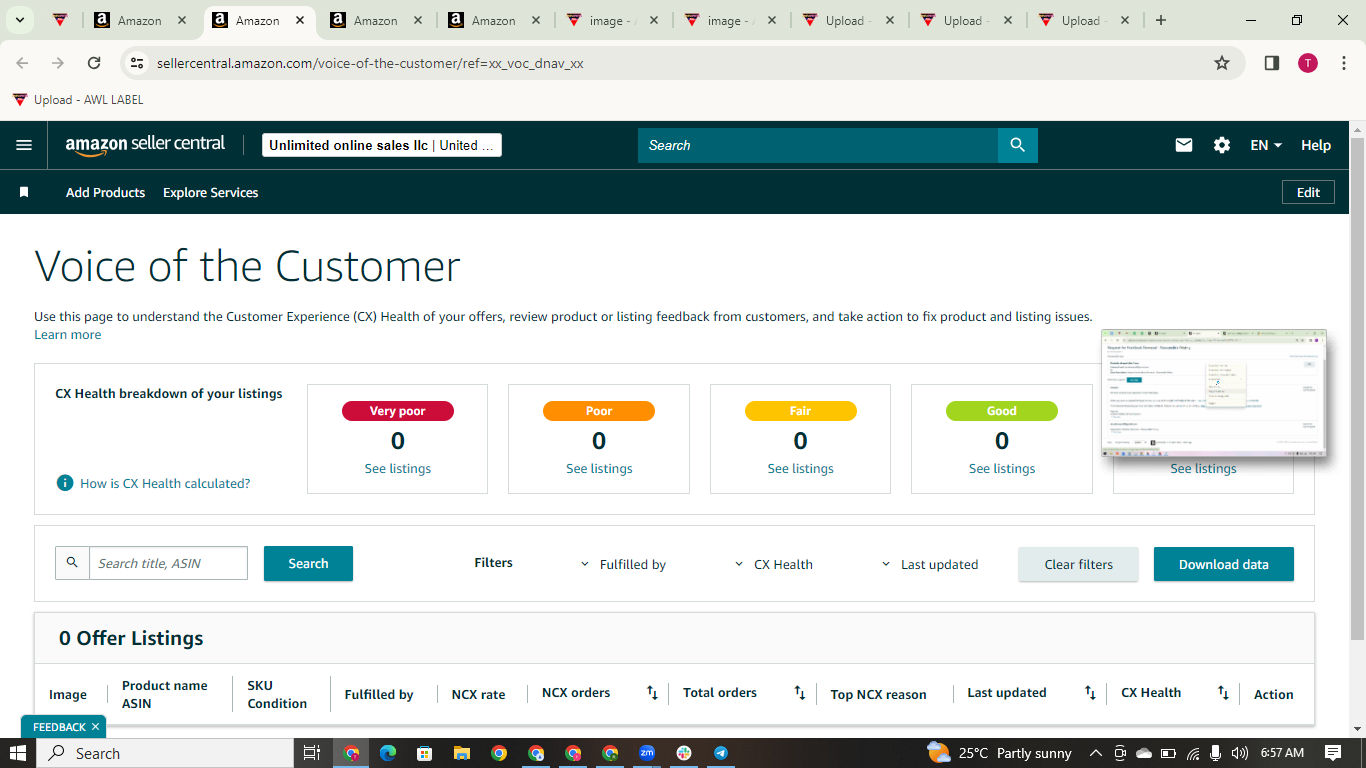Click the page vertical scrollbar
1366x768 pixels.
(x=1357, y=390)
